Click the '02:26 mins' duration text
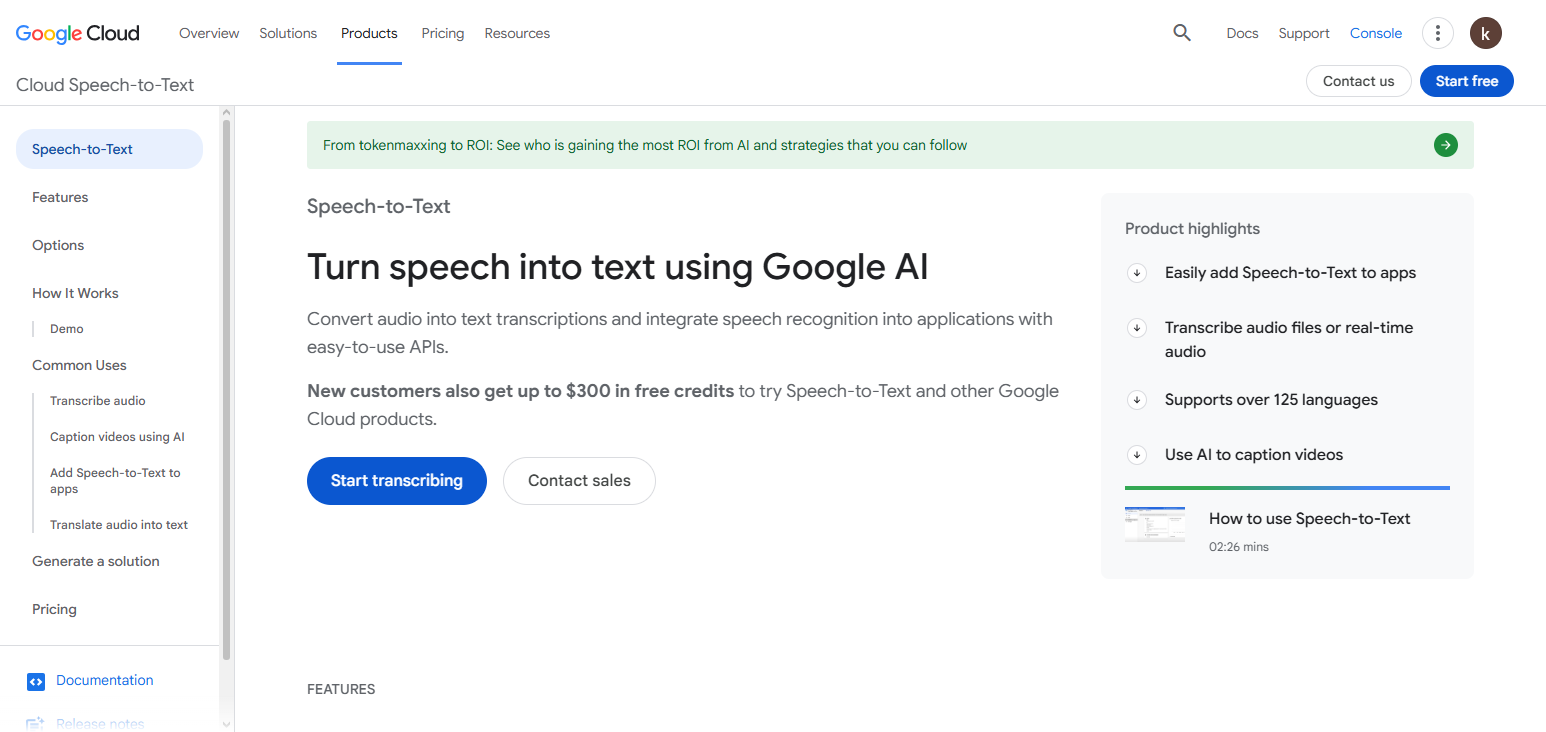This screenshot has height=732, width=1546. [1239, 547]
